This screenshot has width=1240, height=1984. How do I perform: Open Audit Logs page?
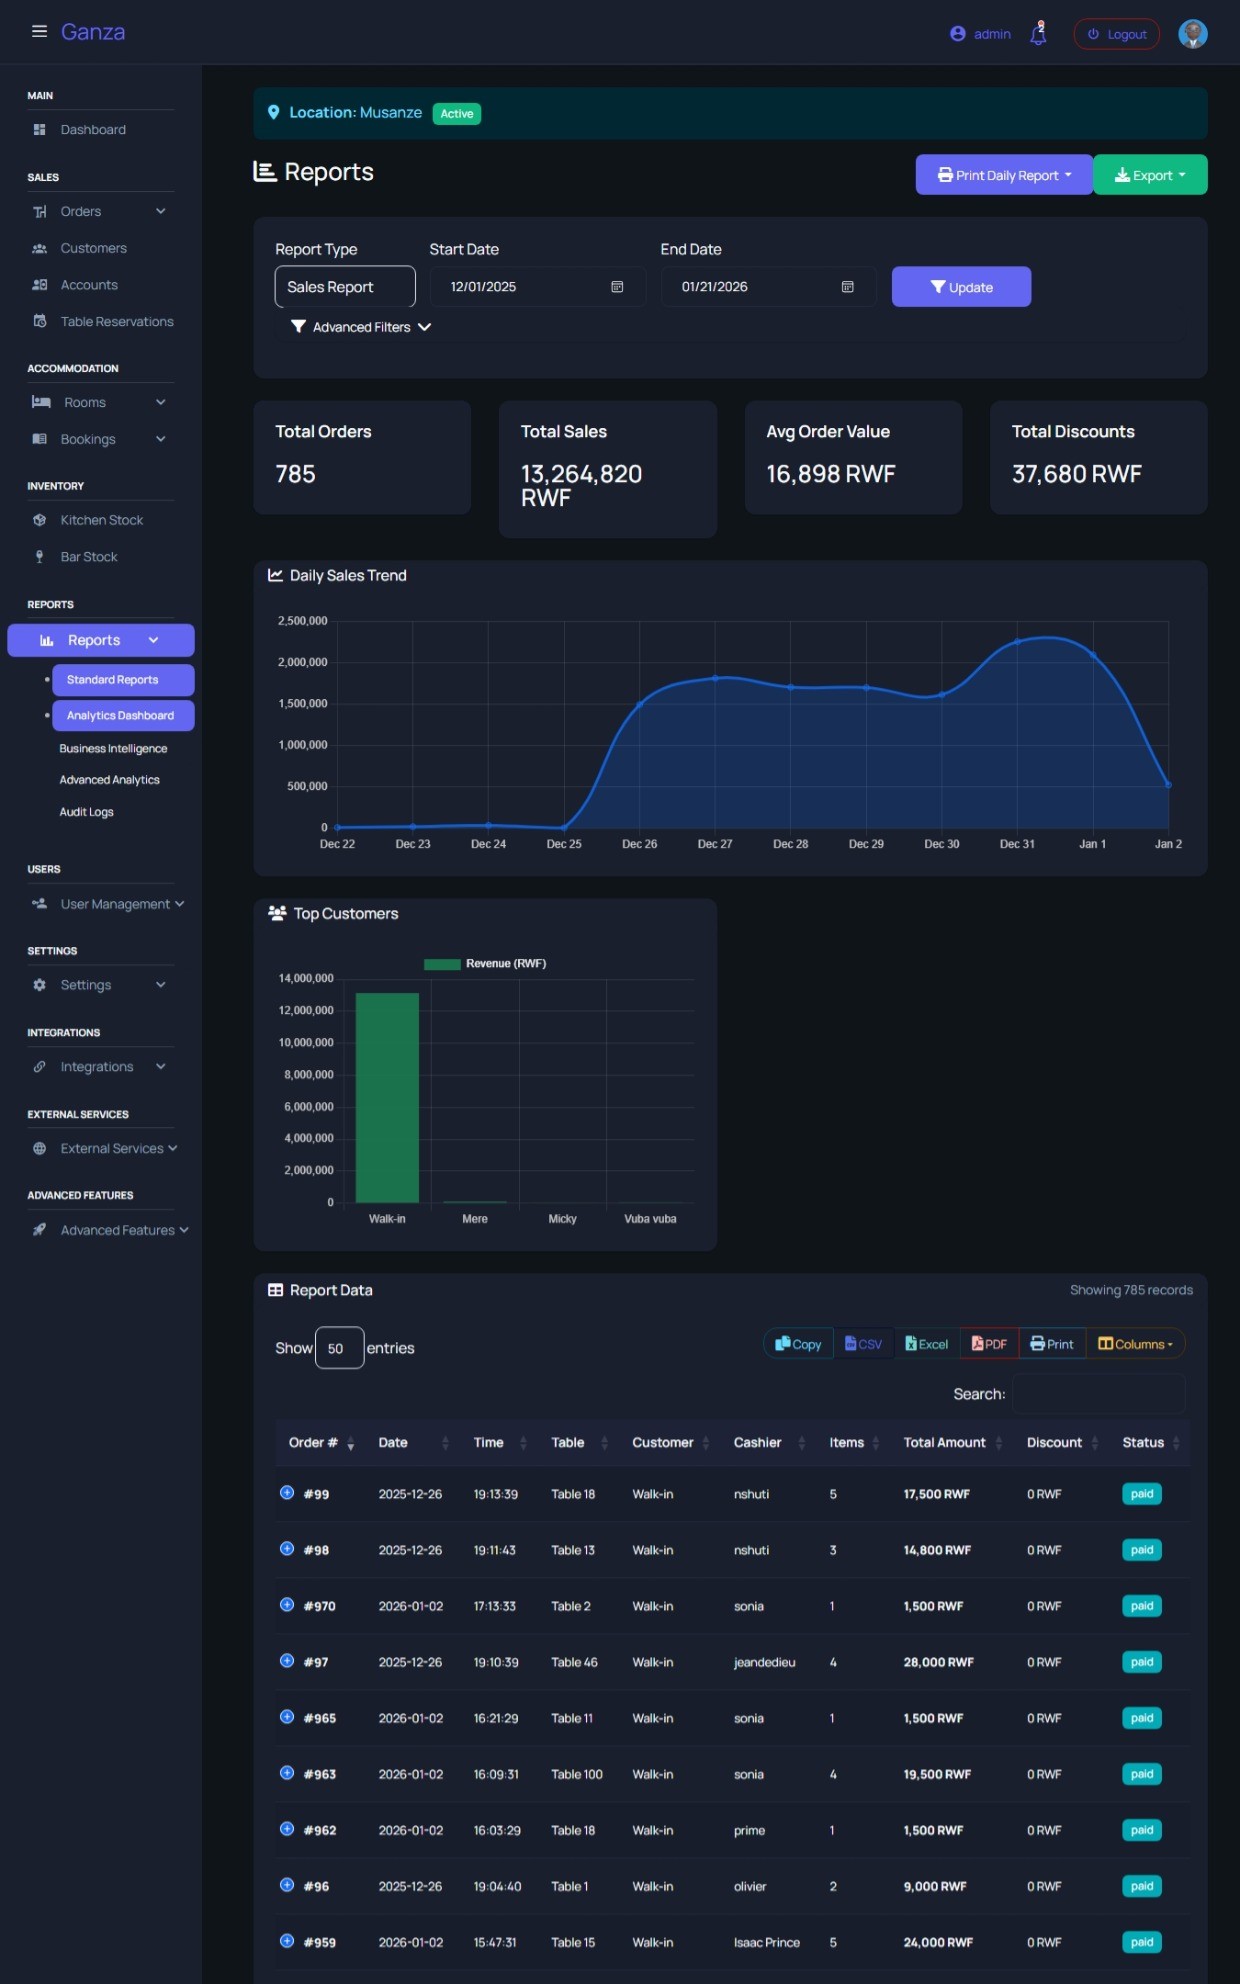(x=86, y=813)
